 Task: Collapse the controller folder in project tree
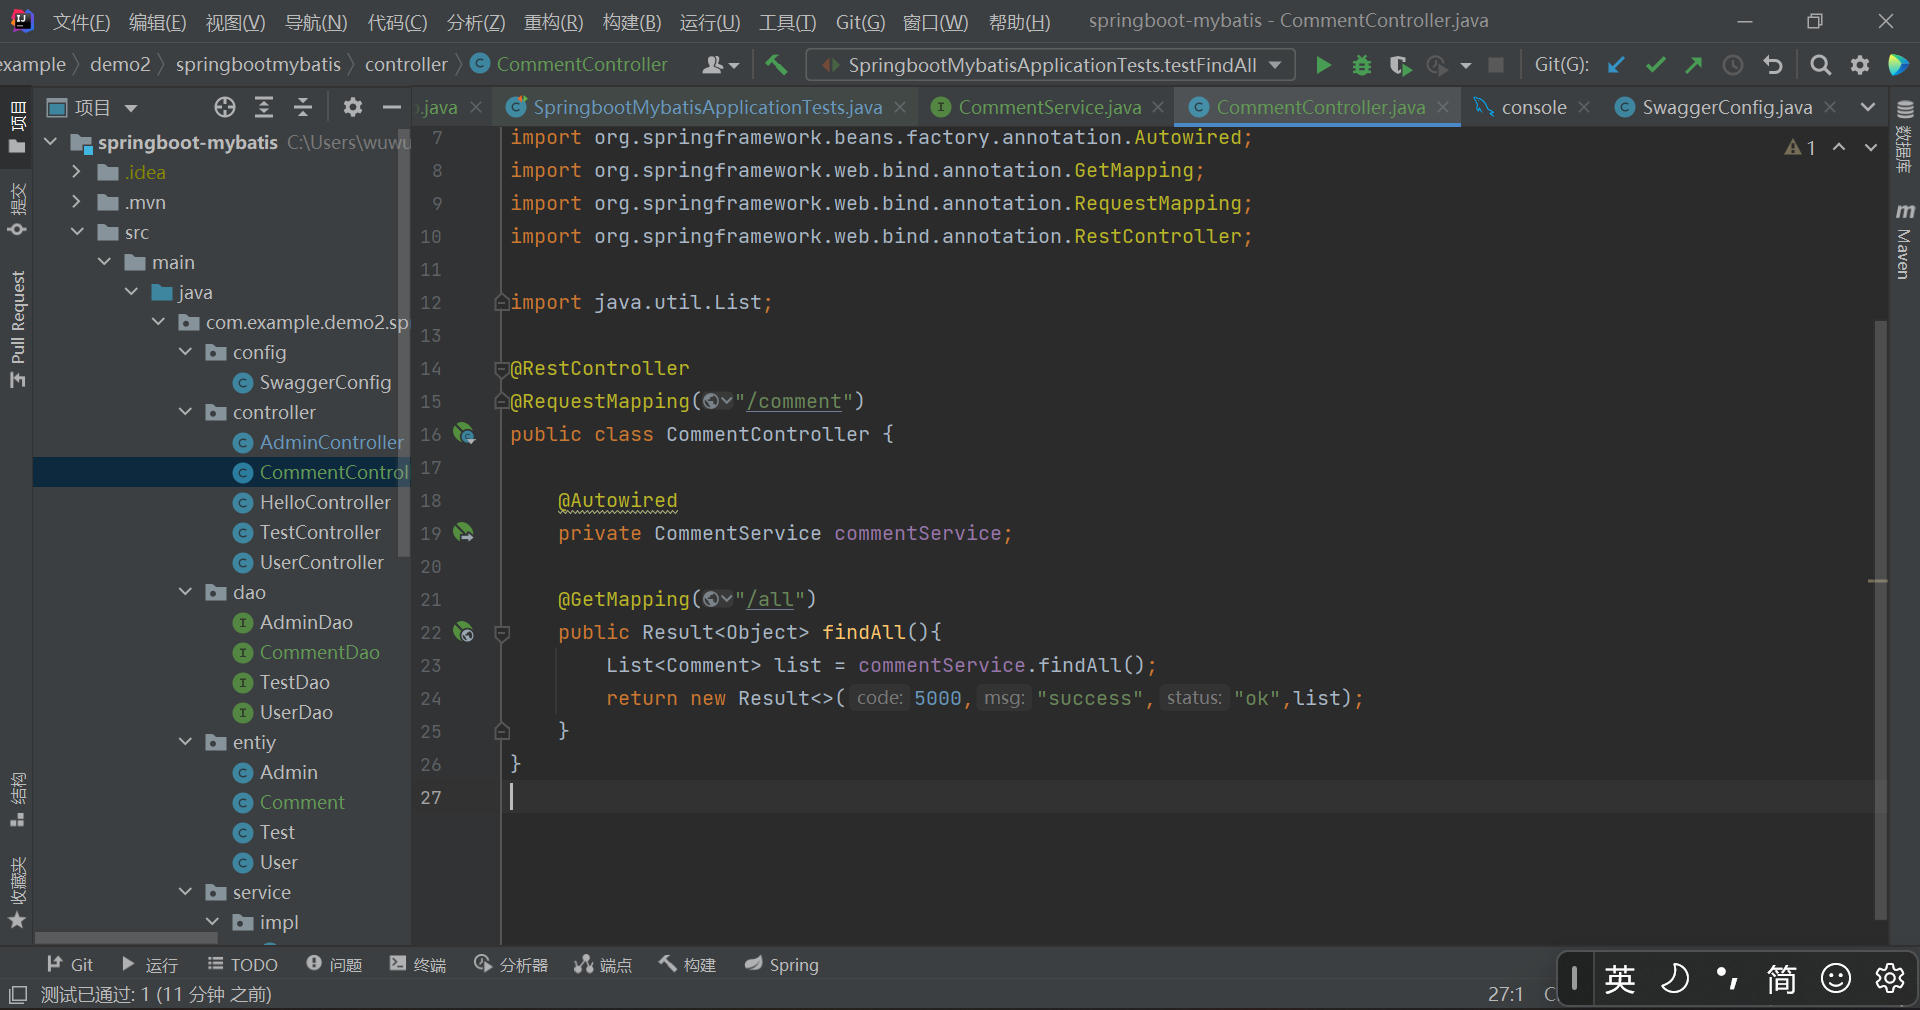coord(185,412)
